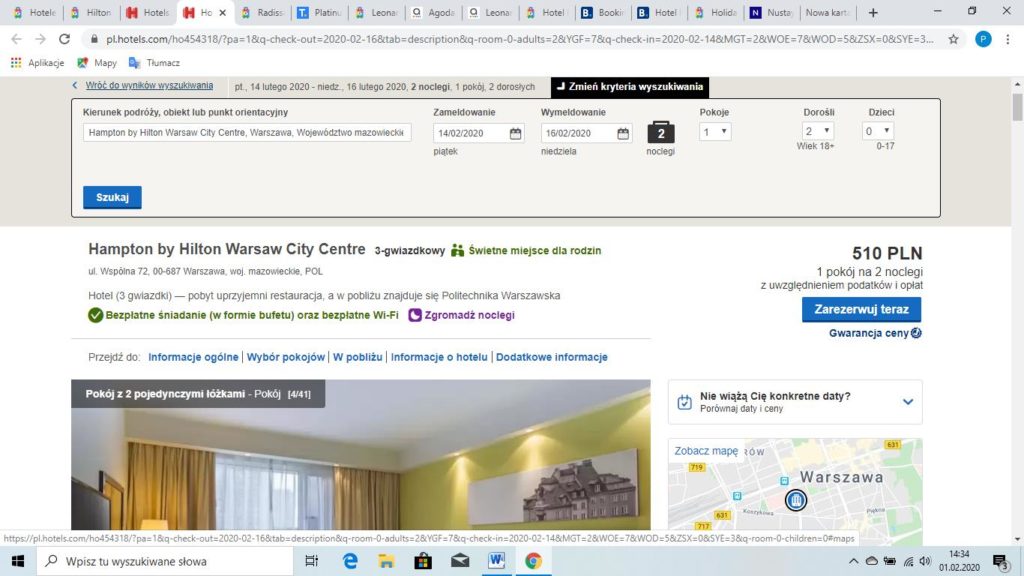Open Dzieci children dropdown
Image resolution: width=1024 pixels, height=576 pixels.
click(x=878, y=131)
